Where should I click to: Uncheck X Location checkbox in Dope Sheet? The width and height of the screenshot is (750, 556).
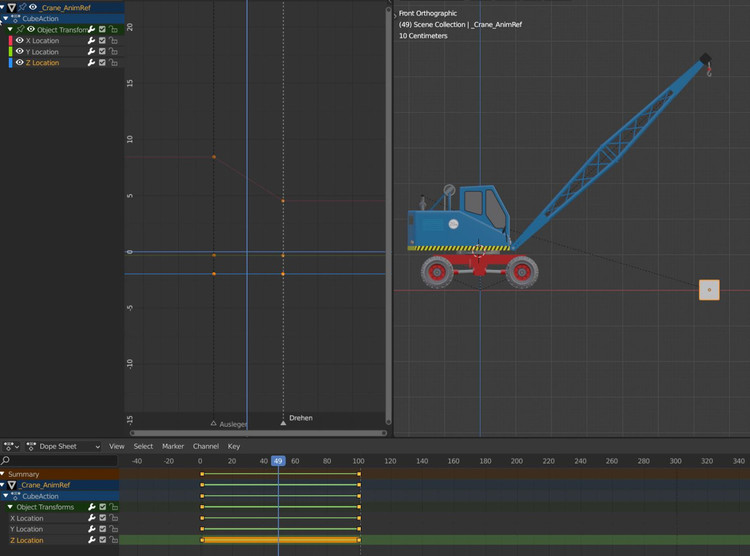coord(102,518)
